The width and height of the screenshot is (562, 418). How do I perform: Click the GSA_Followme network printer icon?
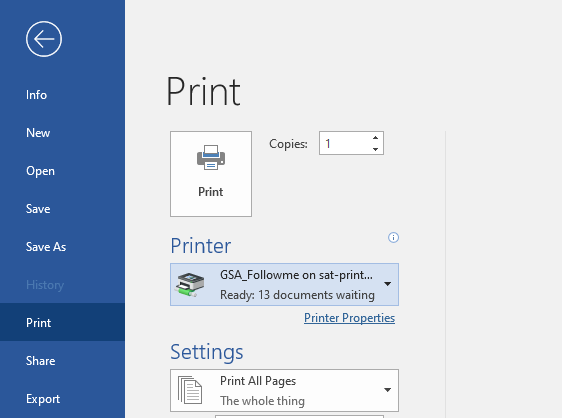pyautogui.click(x=190, y=284)
